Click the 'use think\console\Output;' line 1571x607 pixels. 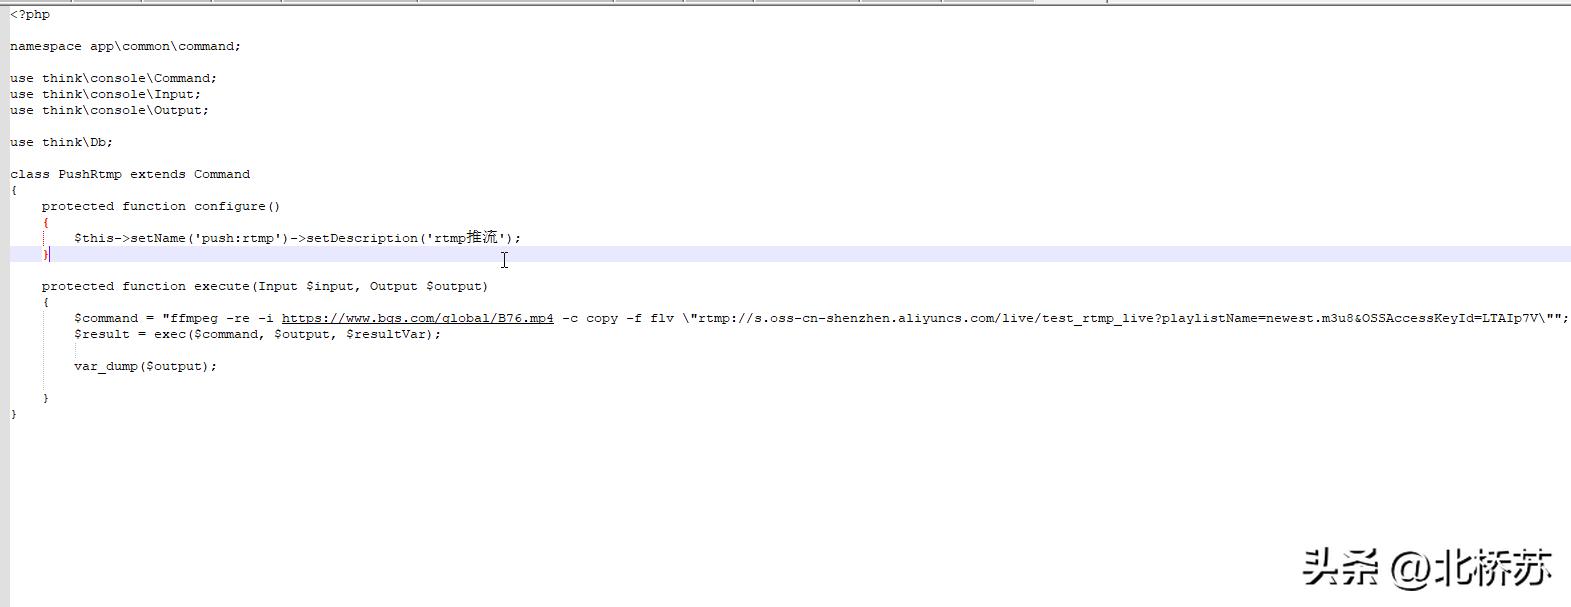[110, 110]
